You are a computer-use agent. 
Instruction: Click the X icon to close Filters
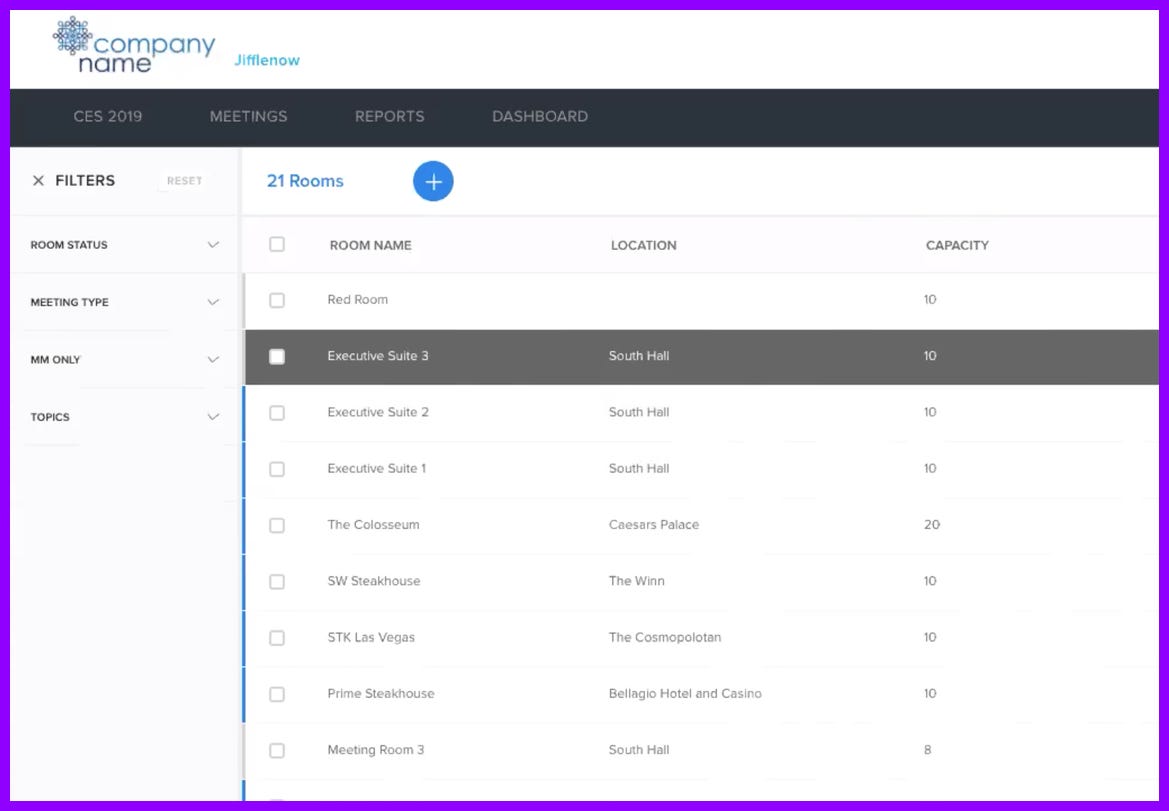tap(38, 180)
